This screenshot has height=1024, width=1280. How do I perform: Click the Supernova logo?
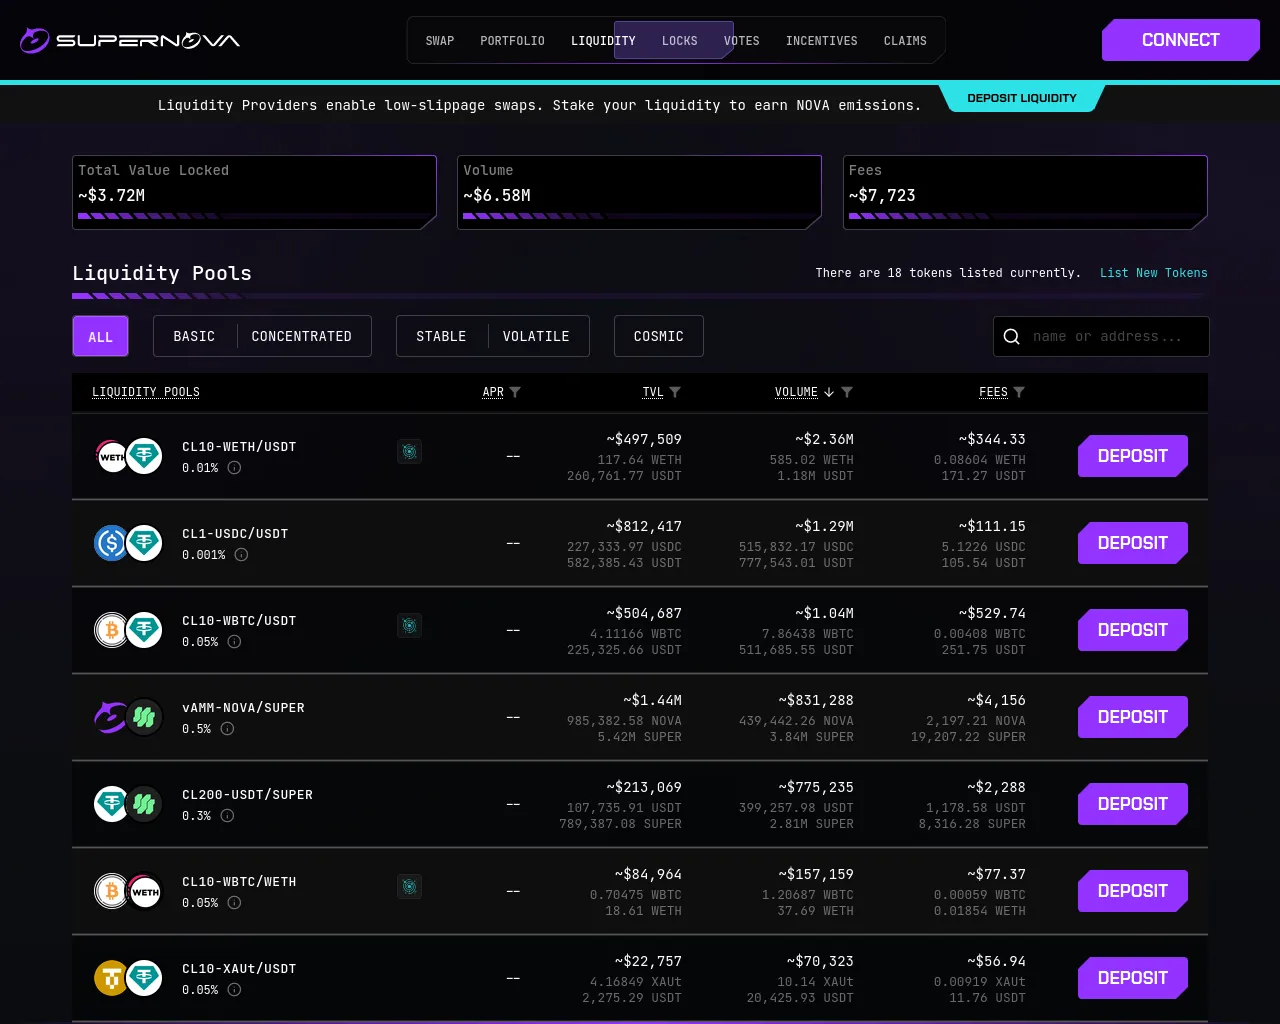[130, 40]
